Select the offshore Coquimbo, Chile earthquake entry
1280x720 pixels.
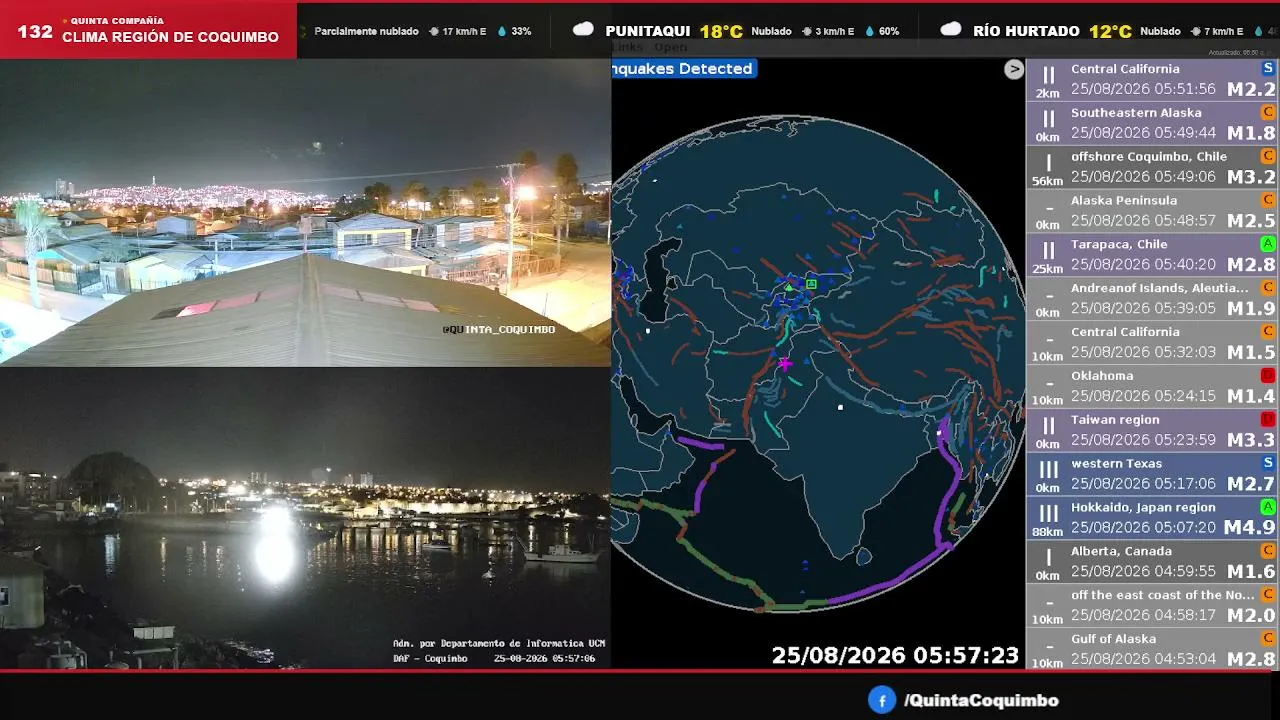[1153, 167]
